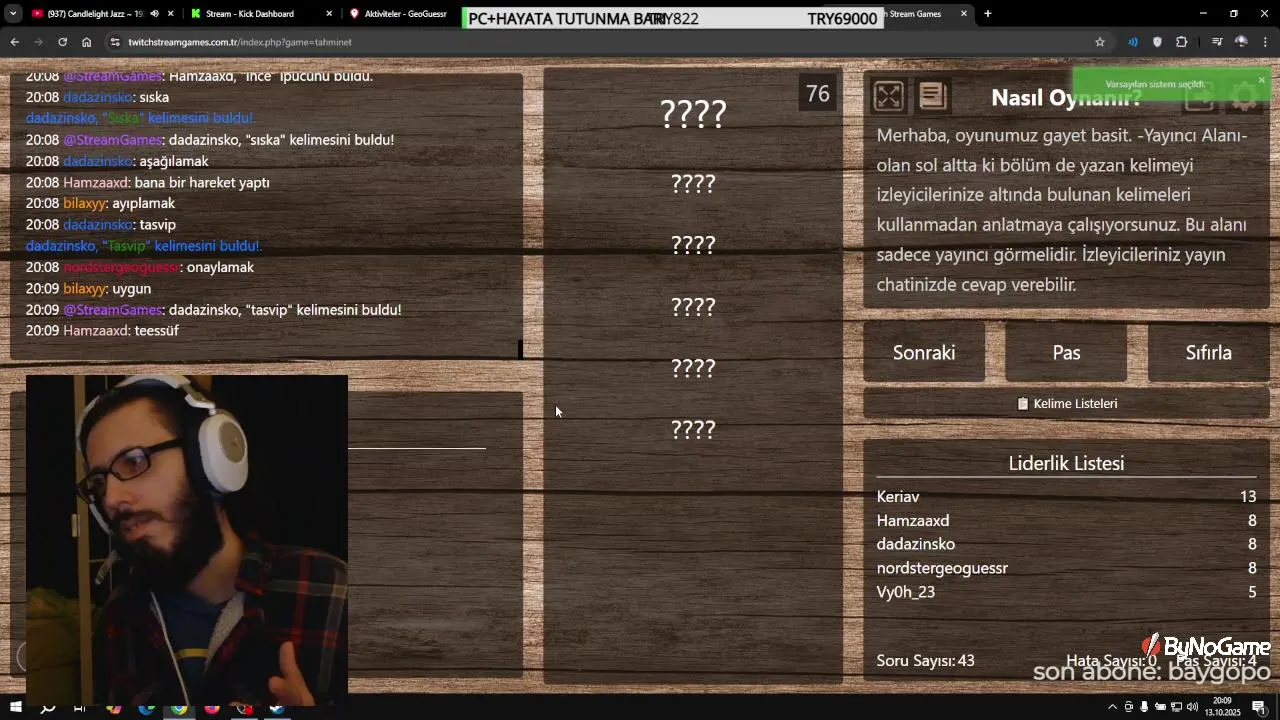
Task: Close the green 'Varsayılan sistem seçildi' notification
Action: [1261, 80]
